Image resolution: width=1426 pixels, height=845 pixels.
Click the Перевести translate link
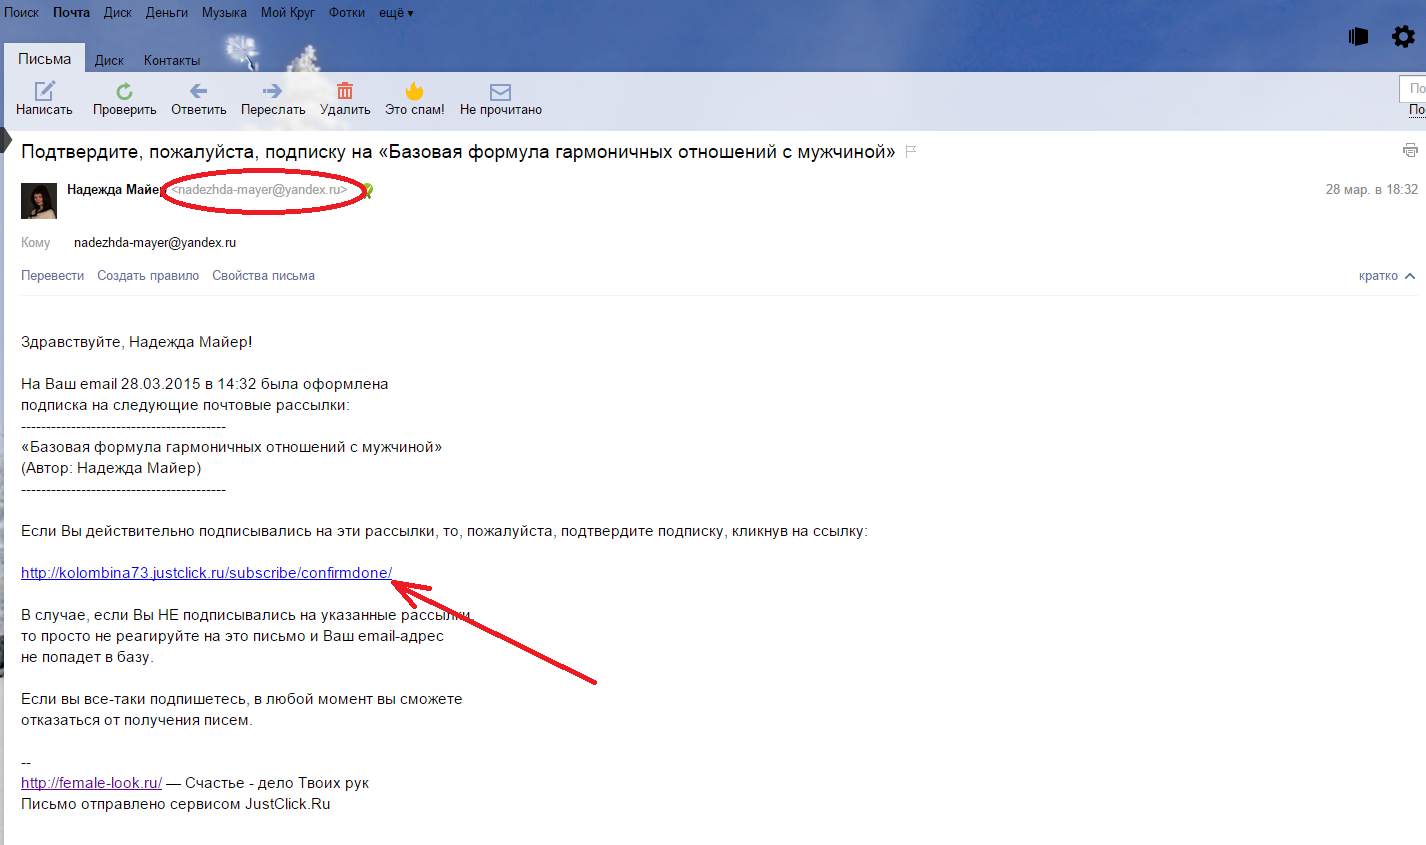pos(52,276)
